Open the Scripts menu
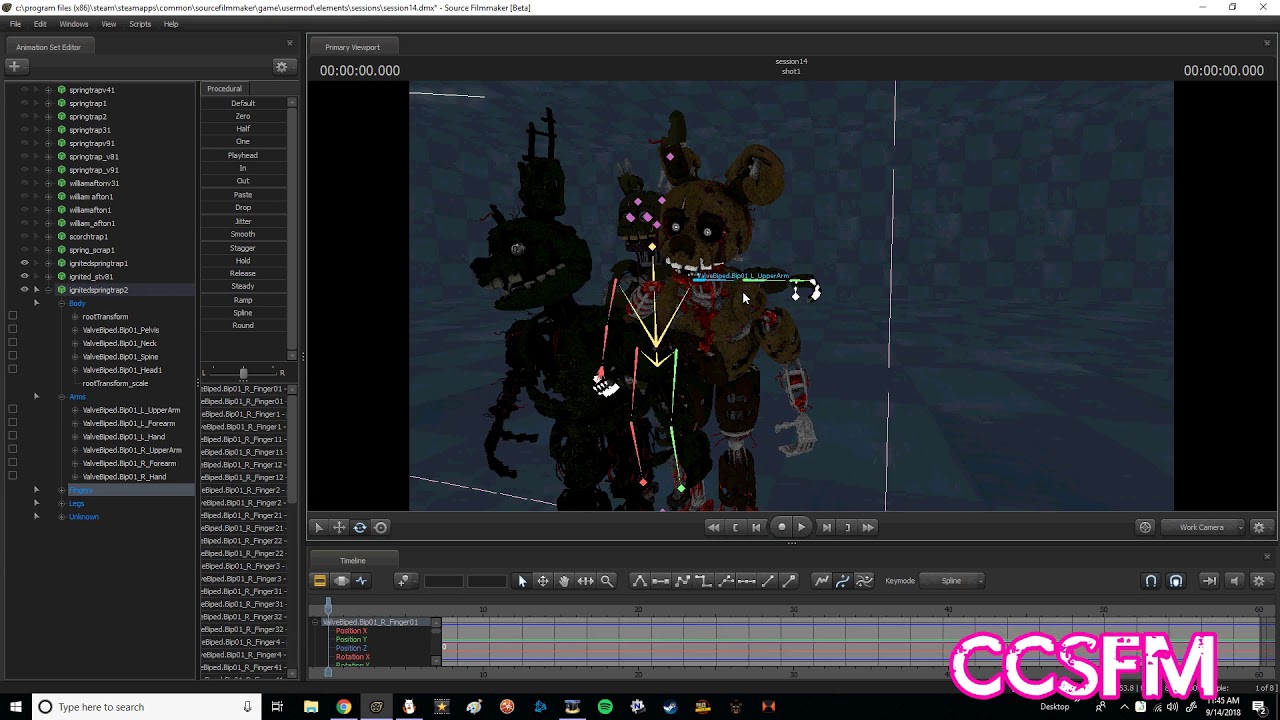The height and width of the screenshot is (720, 1280). pyautogui.click(x=140, y=24)
